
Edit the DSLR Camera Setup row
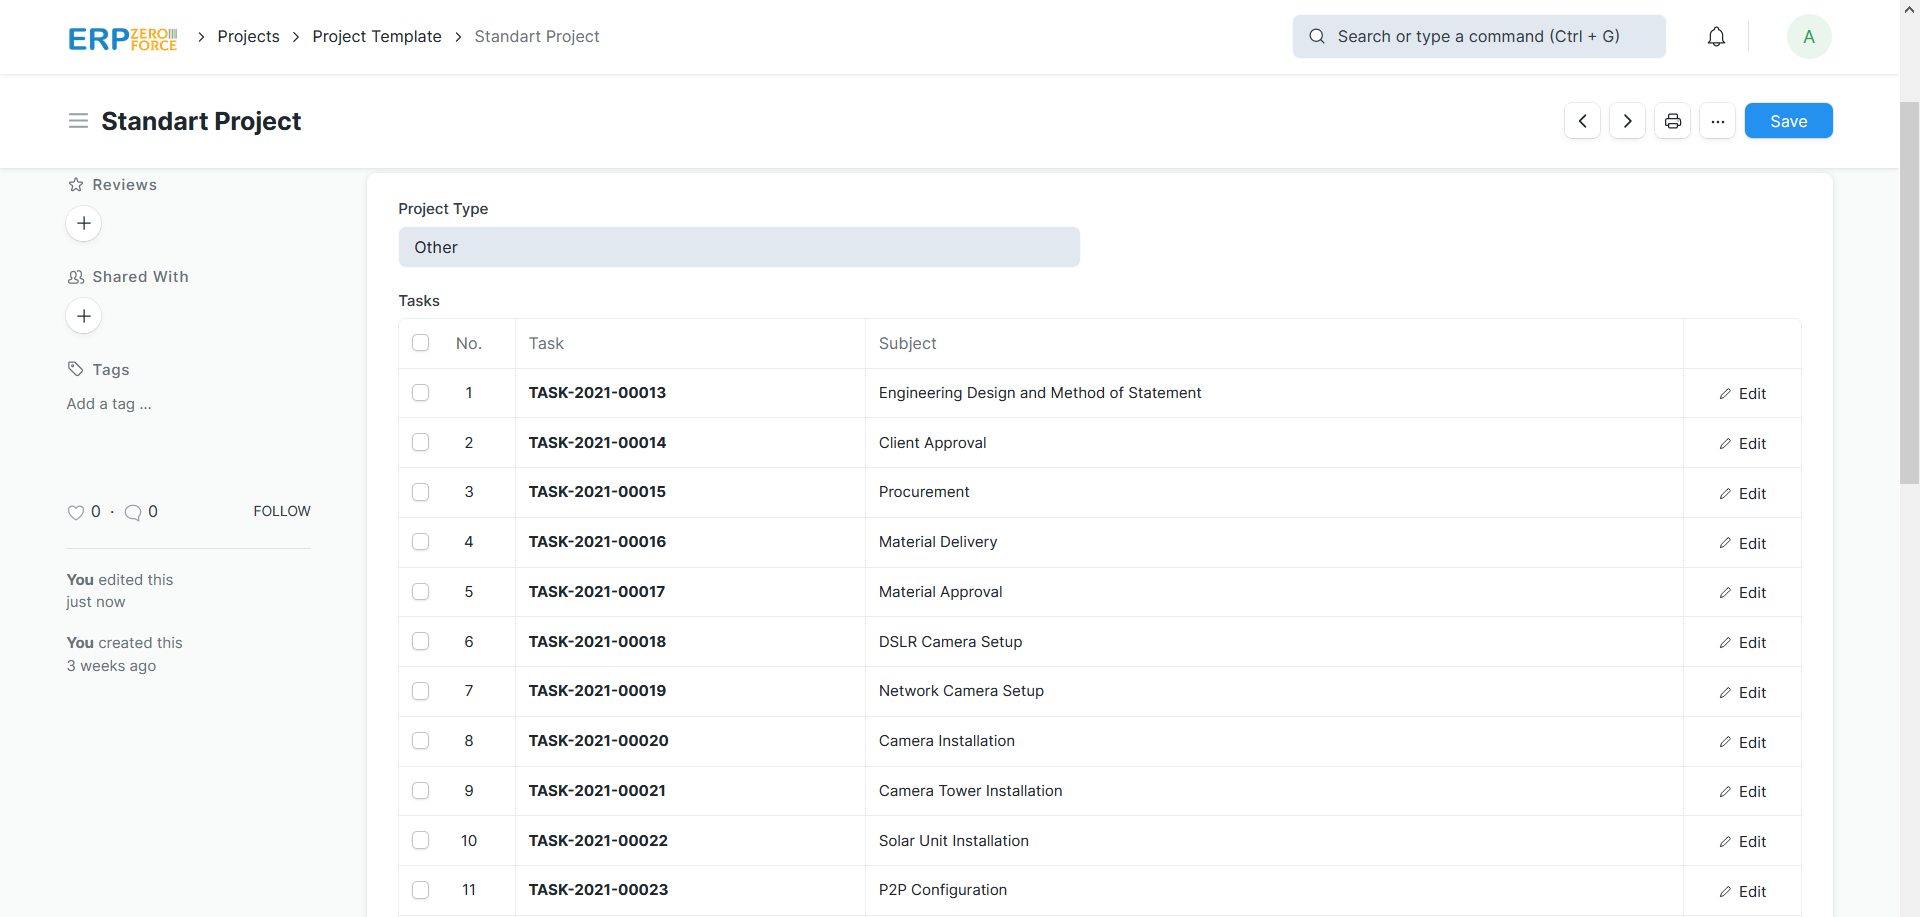pos(1742,642)
